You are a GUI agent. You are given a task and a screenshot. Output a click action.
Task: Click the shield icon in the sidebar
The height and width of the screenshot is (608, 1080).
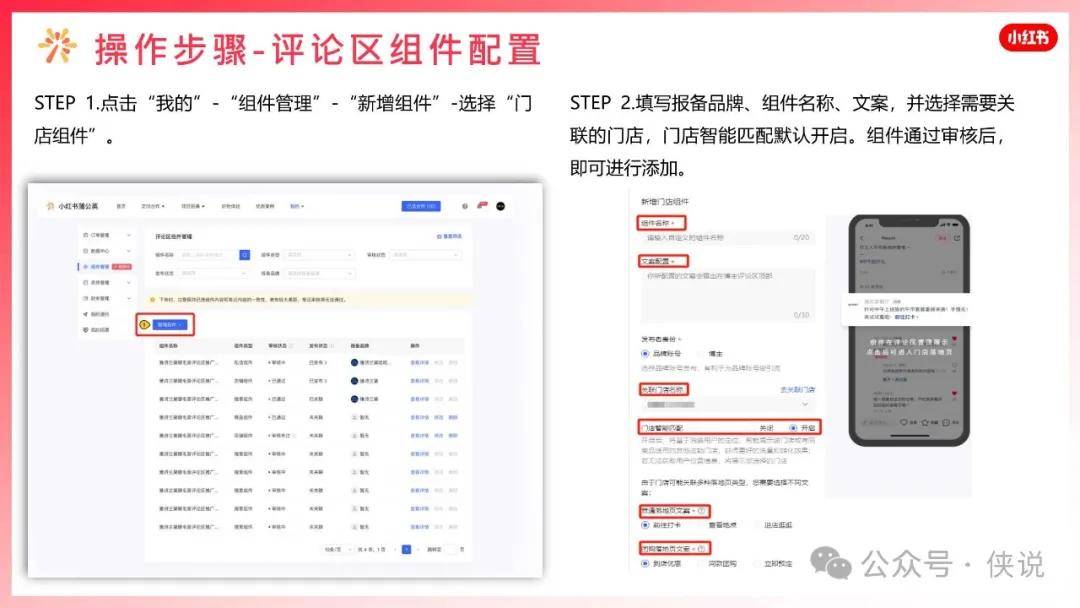85,330
